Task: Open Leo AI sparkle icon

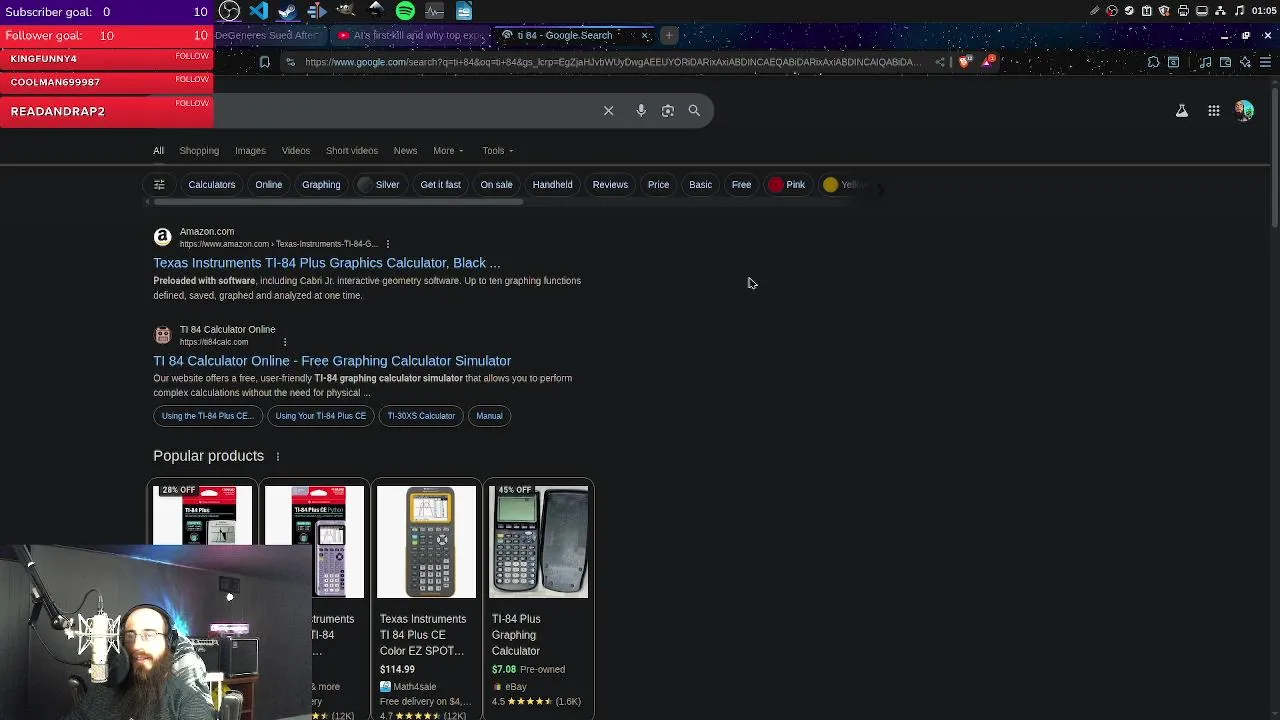Action: 1245,62
